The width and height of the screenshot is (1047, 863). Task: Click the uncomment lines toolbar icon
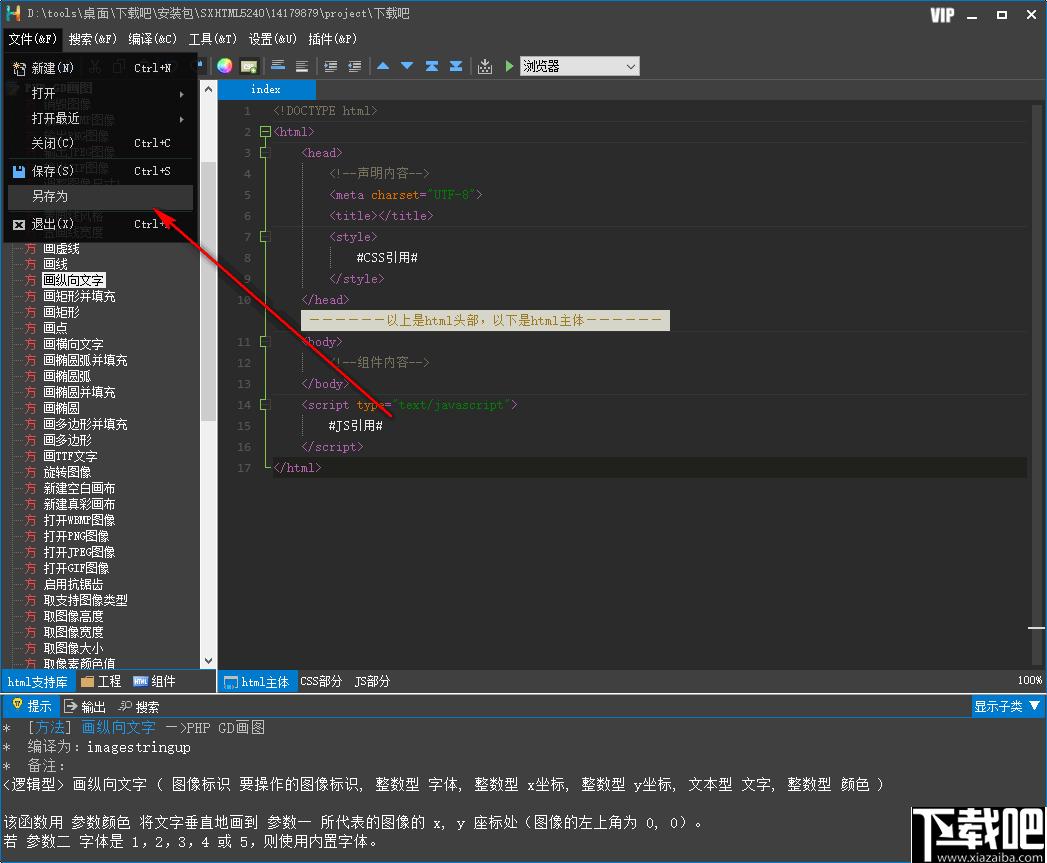tap(302, 66)
